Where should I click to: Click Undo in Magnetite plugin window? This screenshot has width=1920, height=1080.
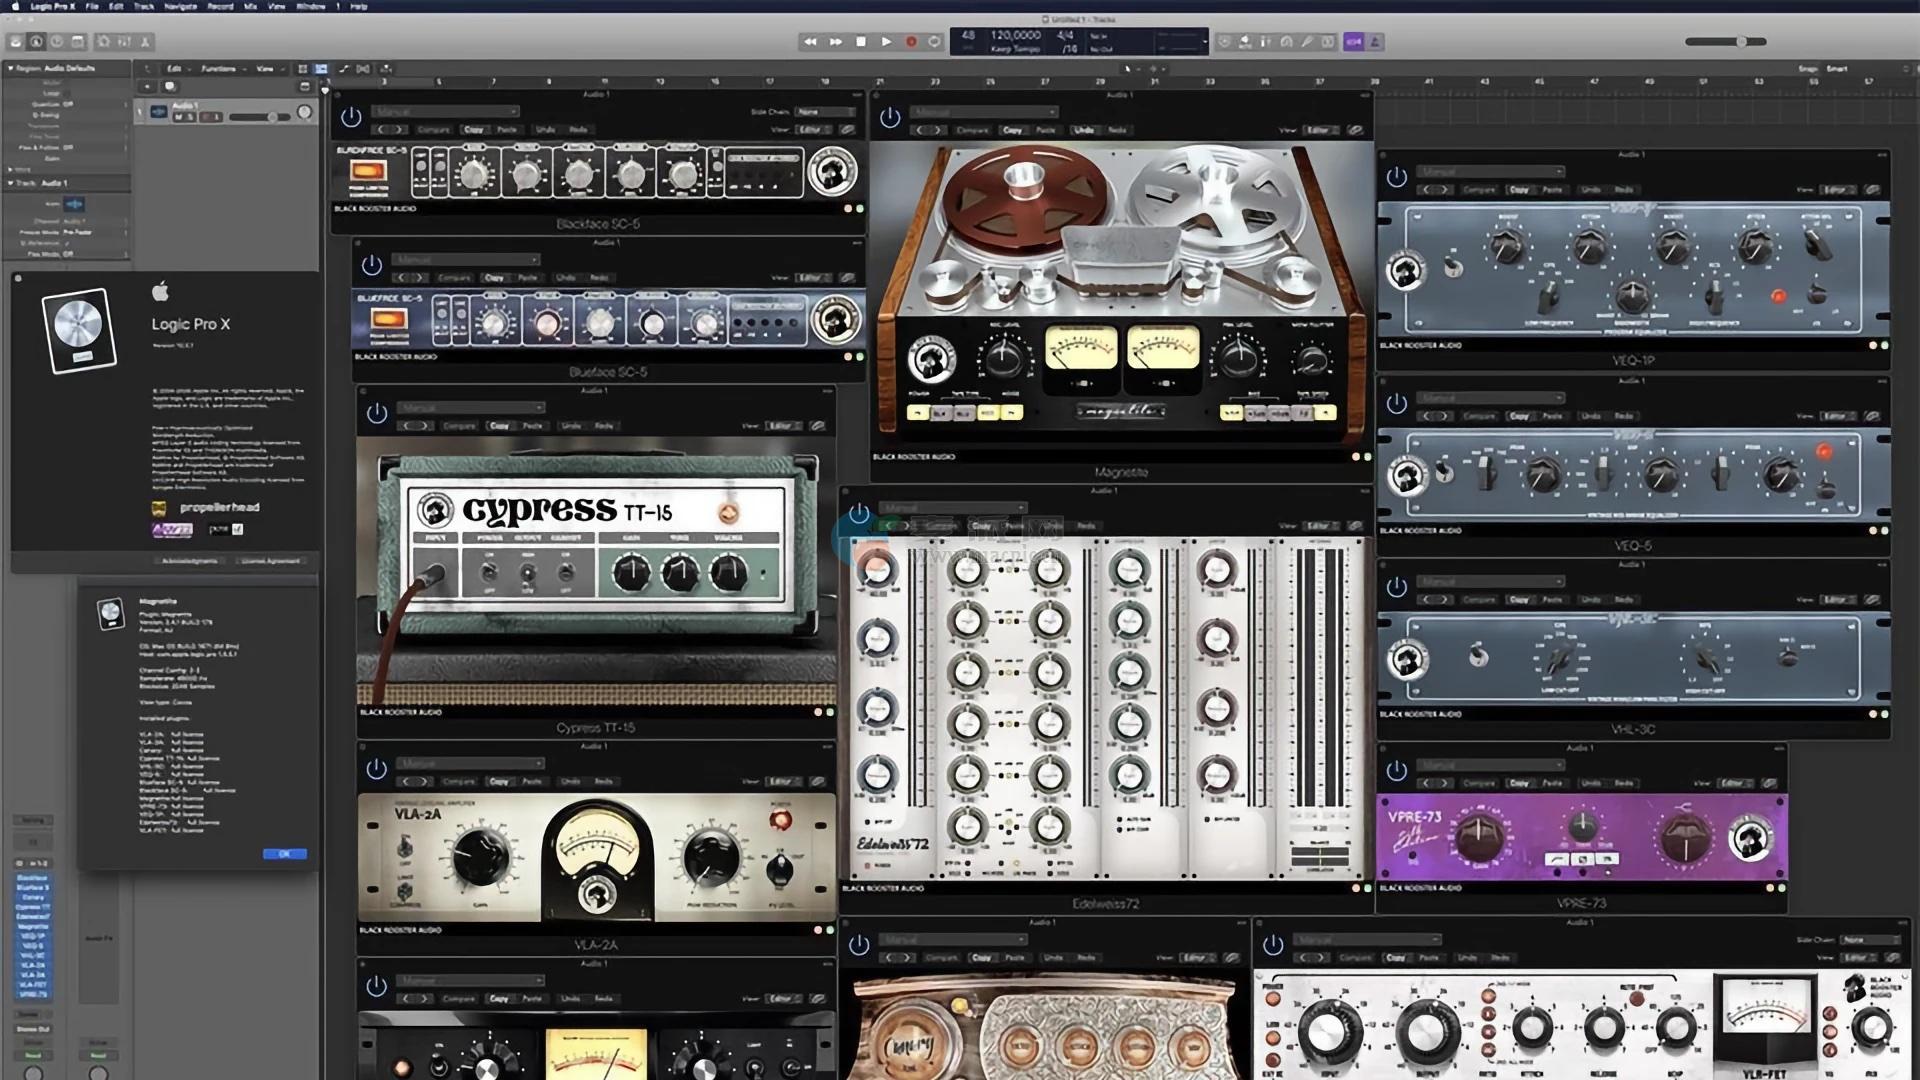click(1085, 130)
